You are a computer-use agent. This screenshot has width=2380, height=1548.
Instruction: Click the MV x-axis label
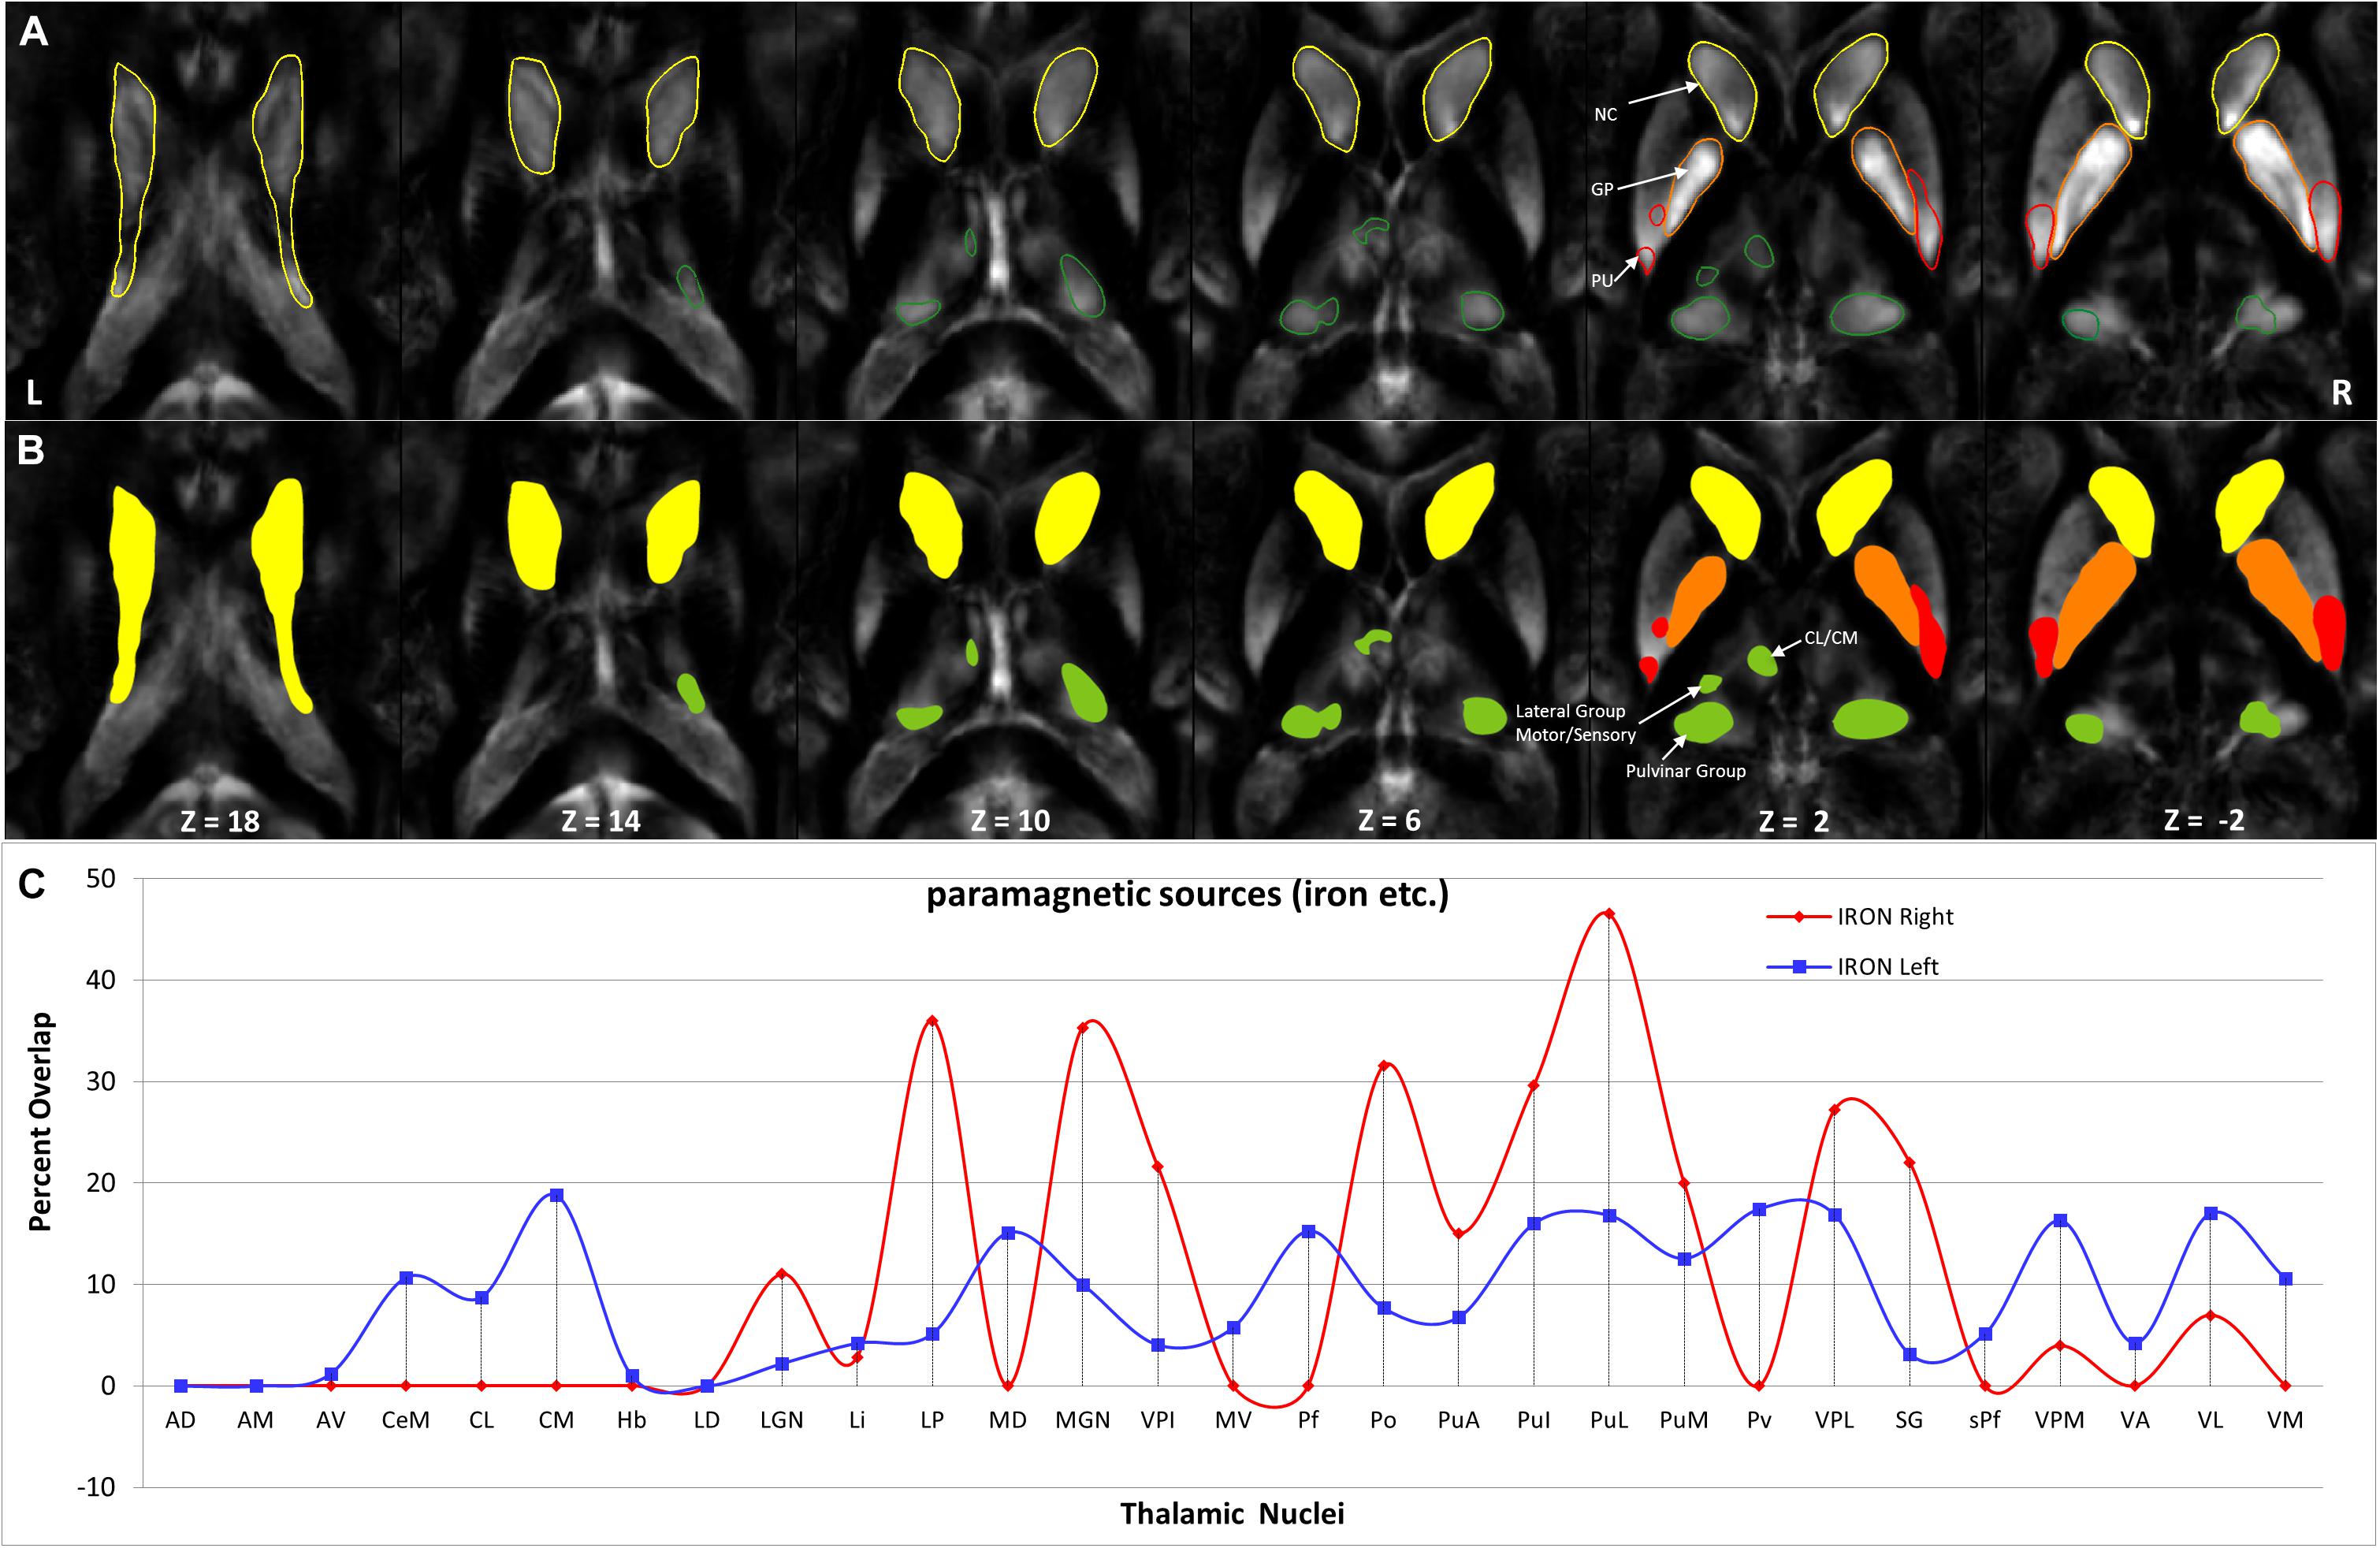1233,1420
